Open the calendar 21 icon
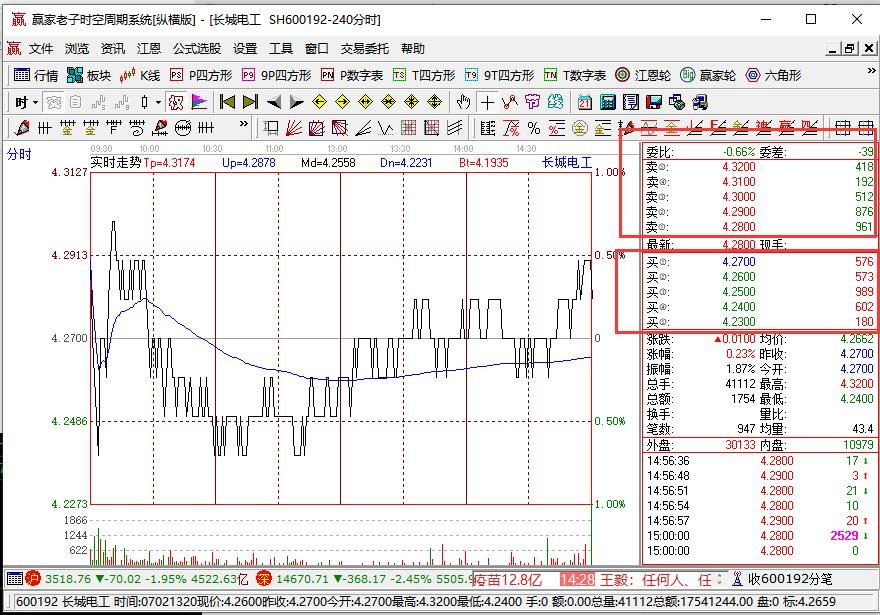The width and height of the screenshot is (880, 615). coord(585,102)
